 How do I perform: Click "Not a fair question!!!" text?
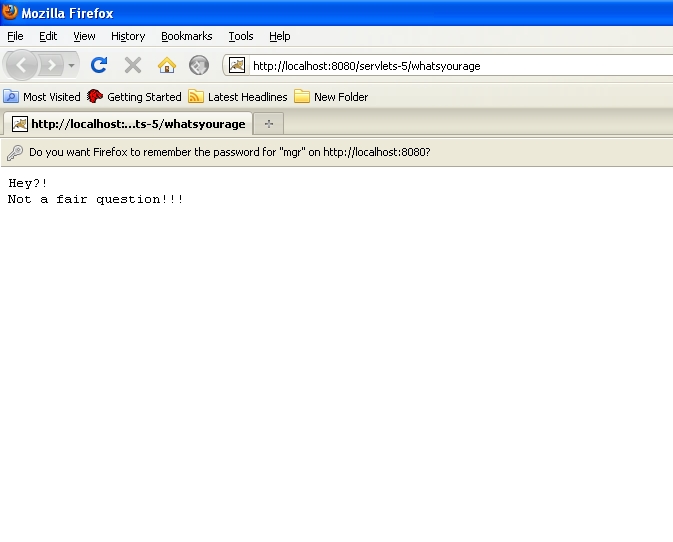click(96, 200)
